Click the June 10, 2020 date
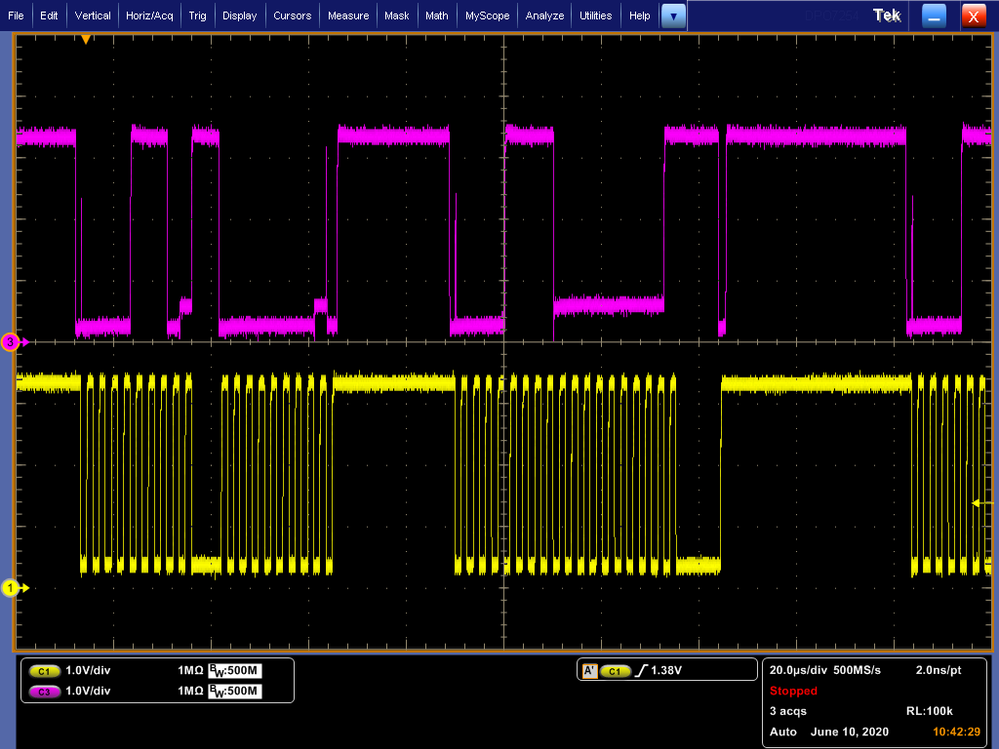The width and height of the screenshot is (999, 749). pyautogui.click(x=849, y=732)
